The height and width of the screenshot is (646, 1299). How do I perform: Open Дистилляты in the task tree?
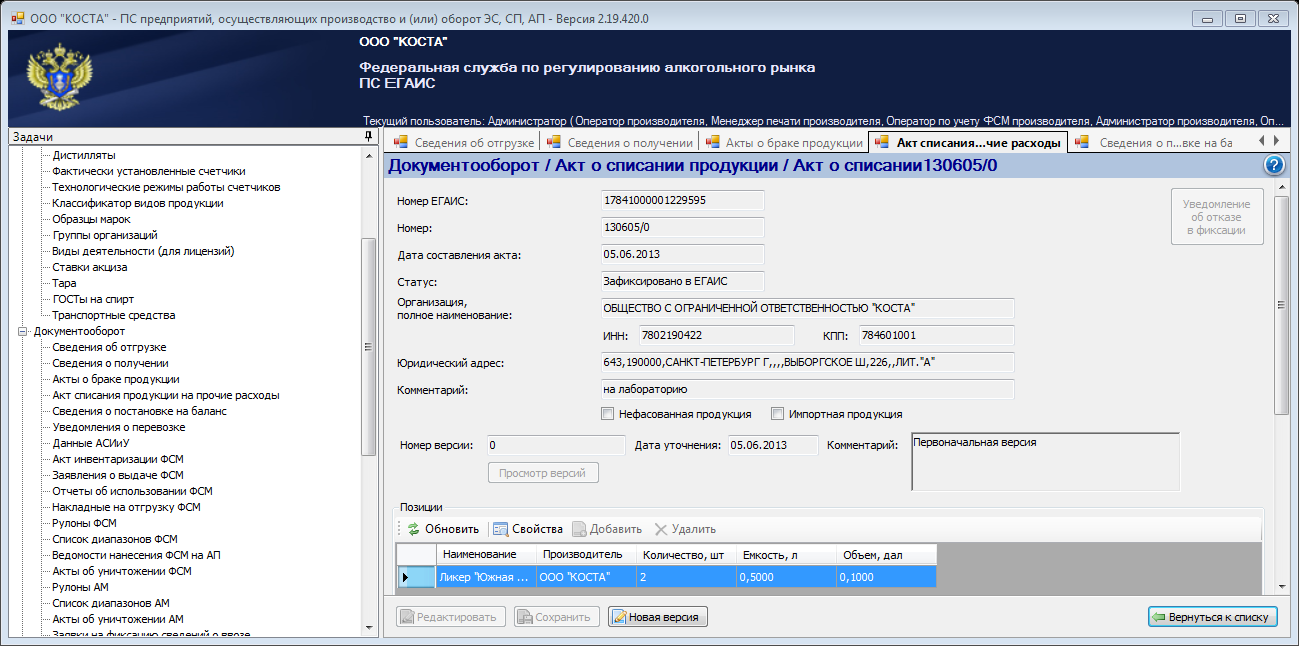[x=84, y=155]
